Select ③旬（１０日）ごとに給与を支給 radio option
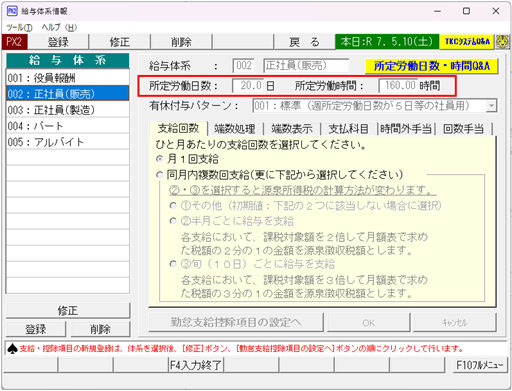The width and height of the screenshot is (512, 391). tap(173, 264)
